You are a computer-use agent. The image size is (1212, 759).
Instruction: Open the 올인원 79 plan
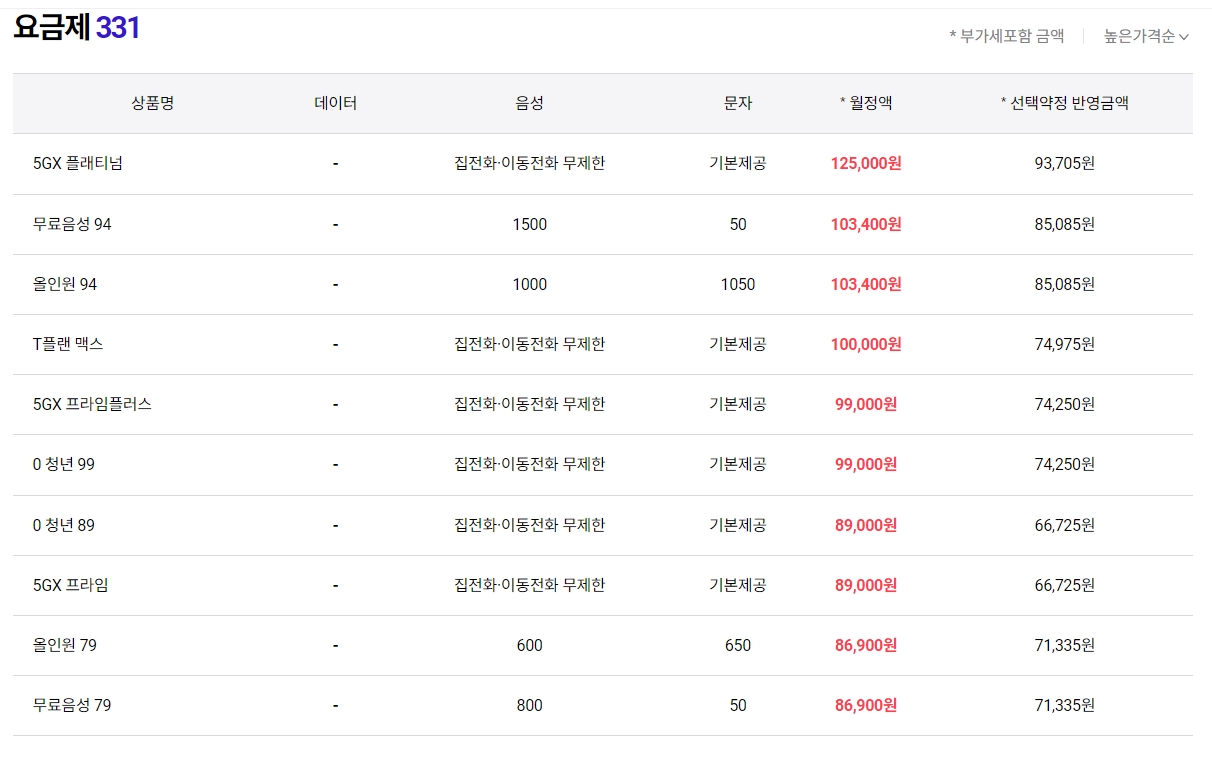pyautogui.click(x=65, y=645)
